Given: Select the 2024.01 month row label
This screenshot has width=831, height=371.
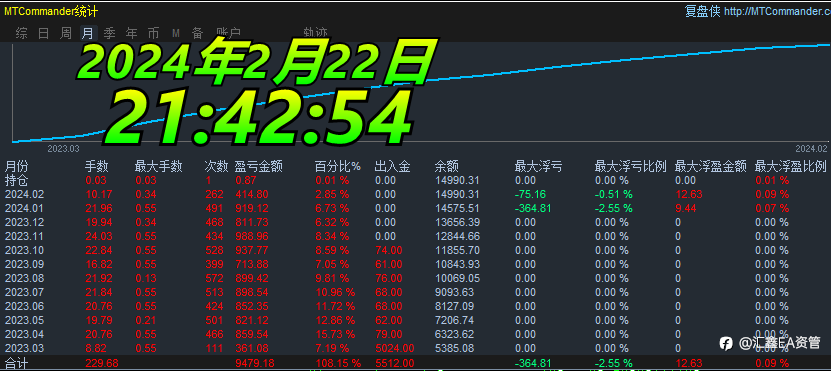Looking at the screenshot, I should tap(23, 208).
